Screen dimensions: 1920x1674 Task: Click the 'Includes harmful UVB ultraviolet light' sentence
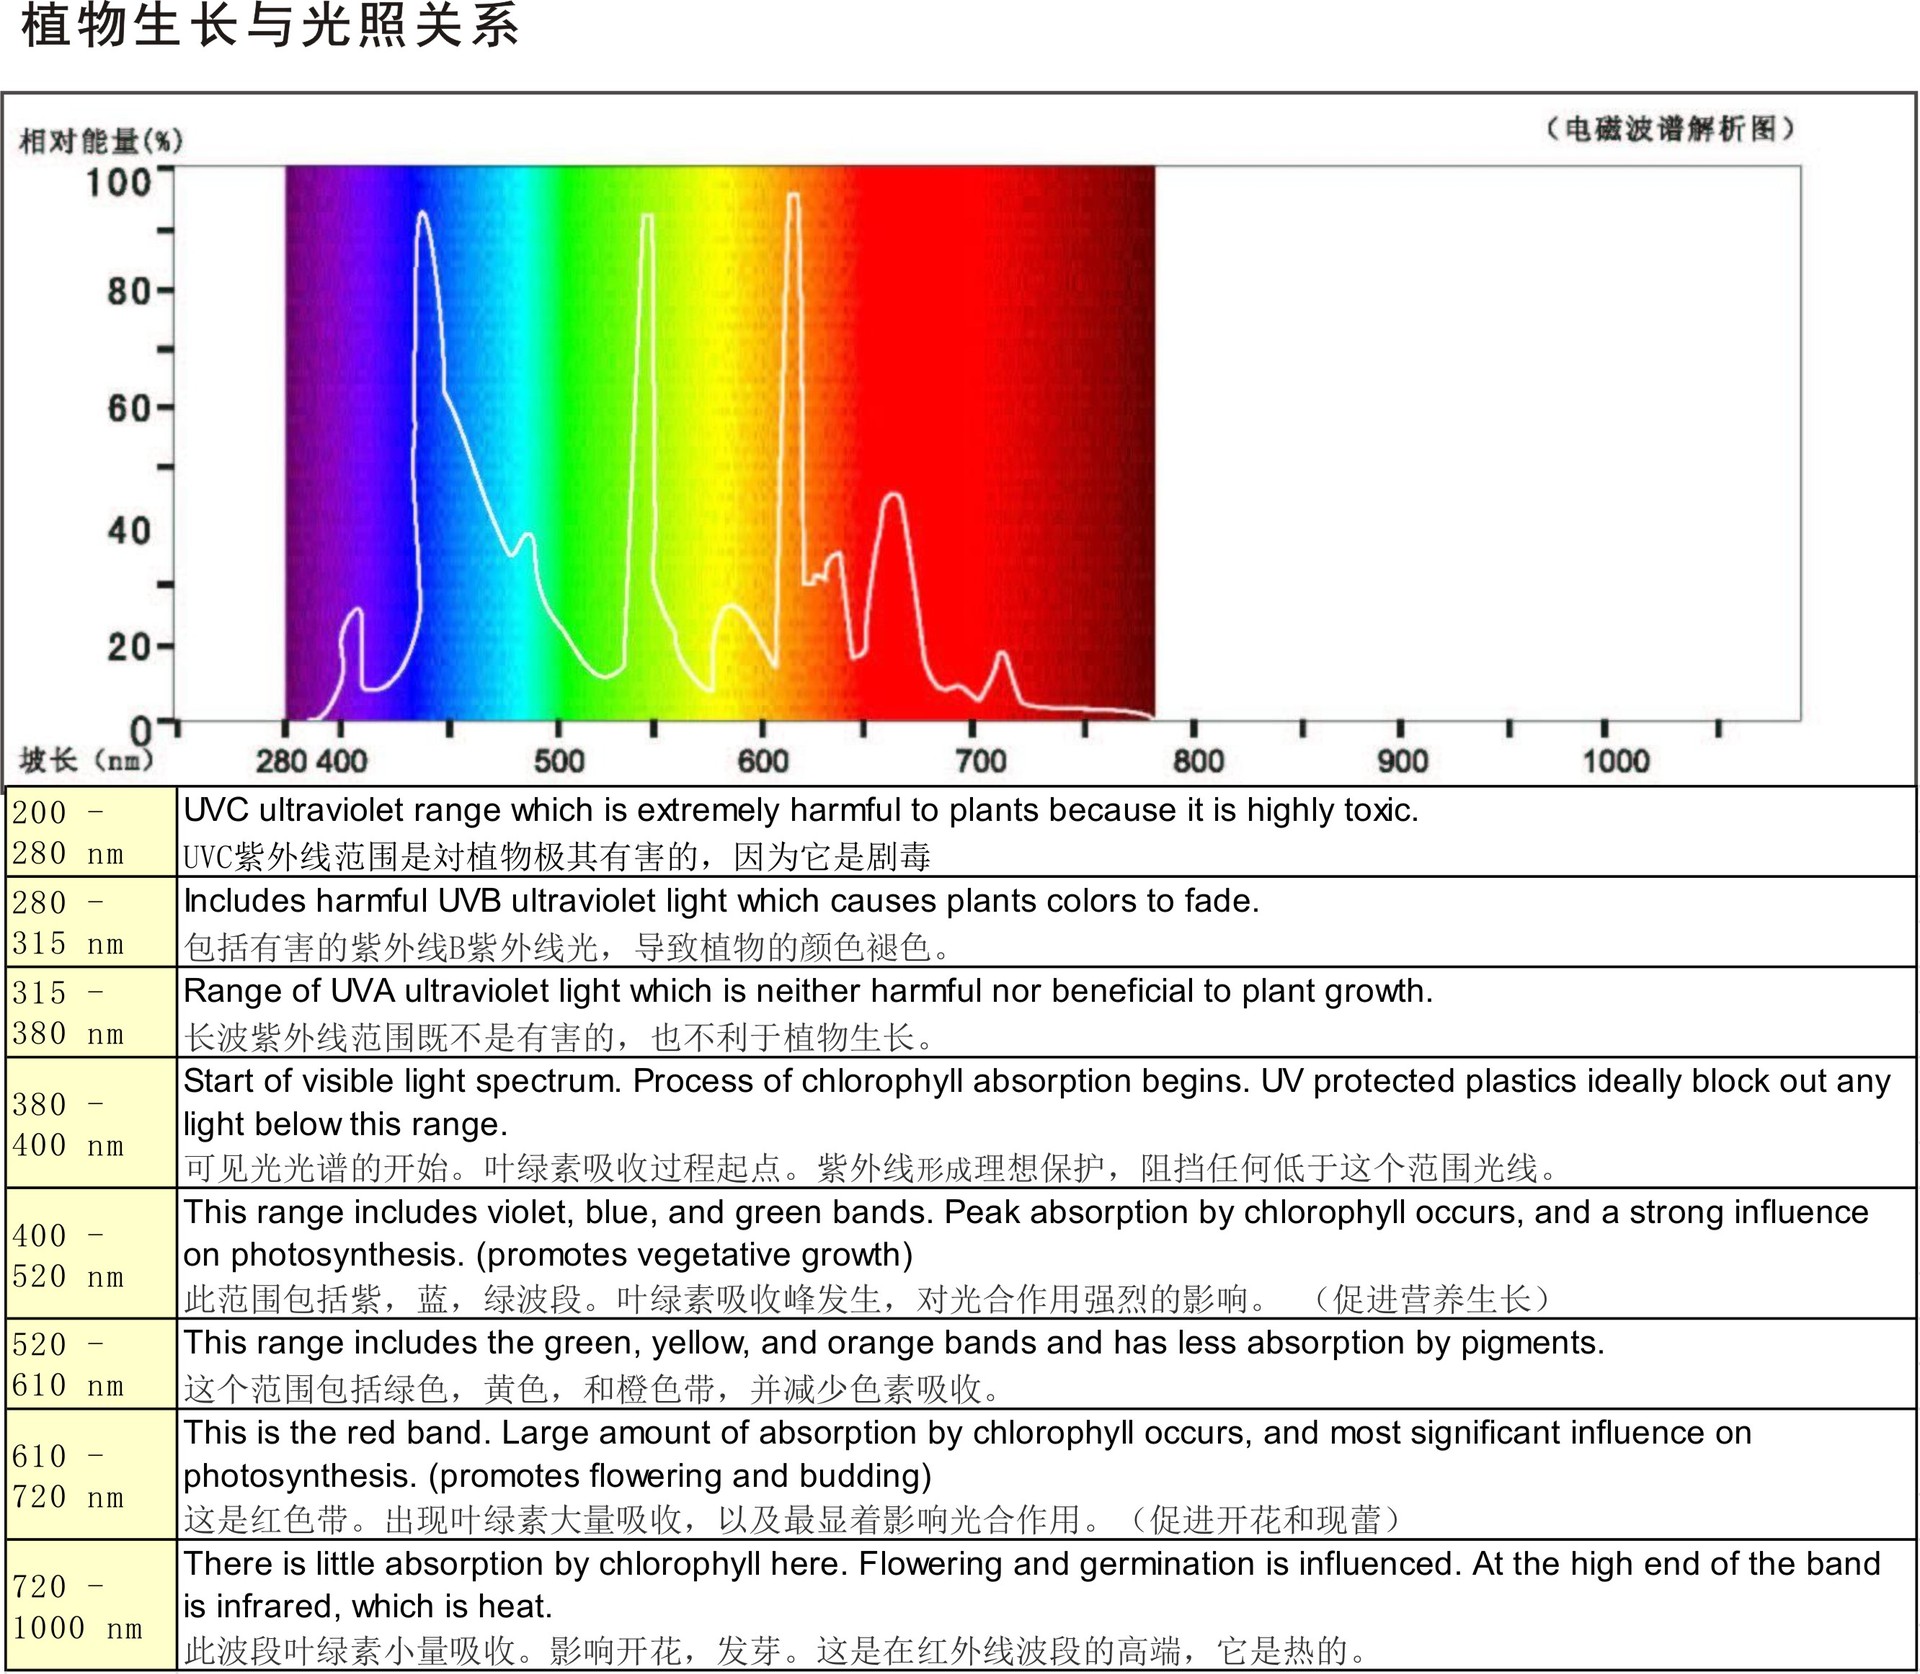tap(721, 902)
